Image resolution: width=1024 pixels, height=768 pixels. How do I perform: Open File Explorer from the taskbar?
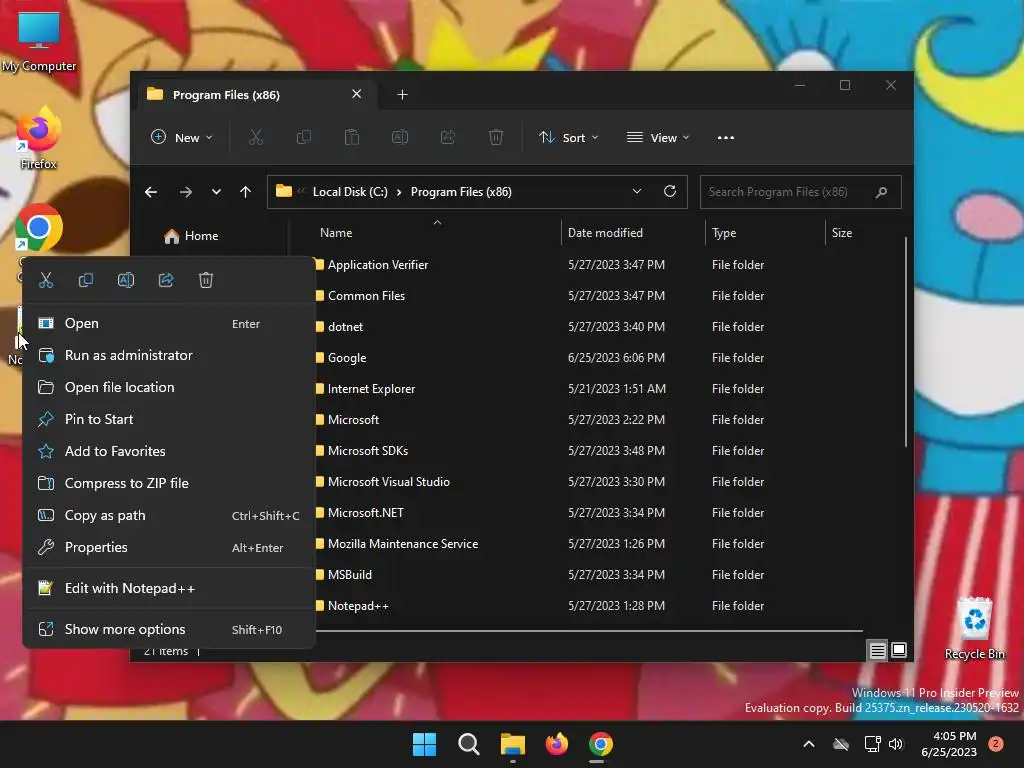click(x=513, y=744)
